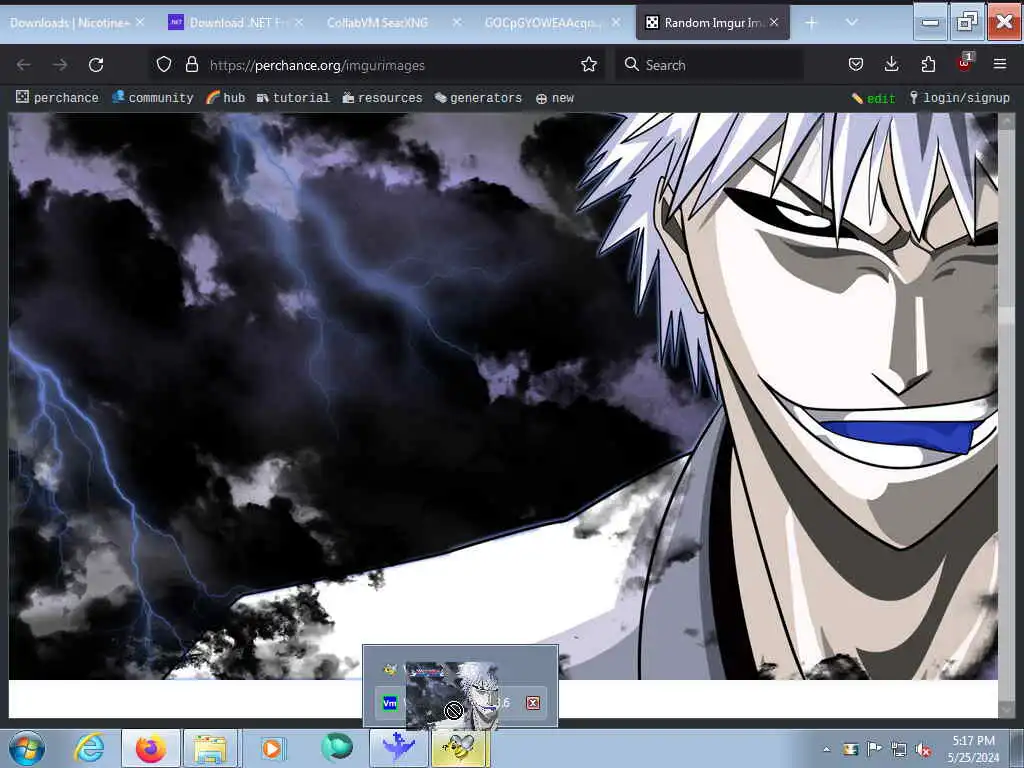Viewport: 1024px width, 768px height.
Task: Open the colorful tray icon beside the flag
Action: click(850, 750)
